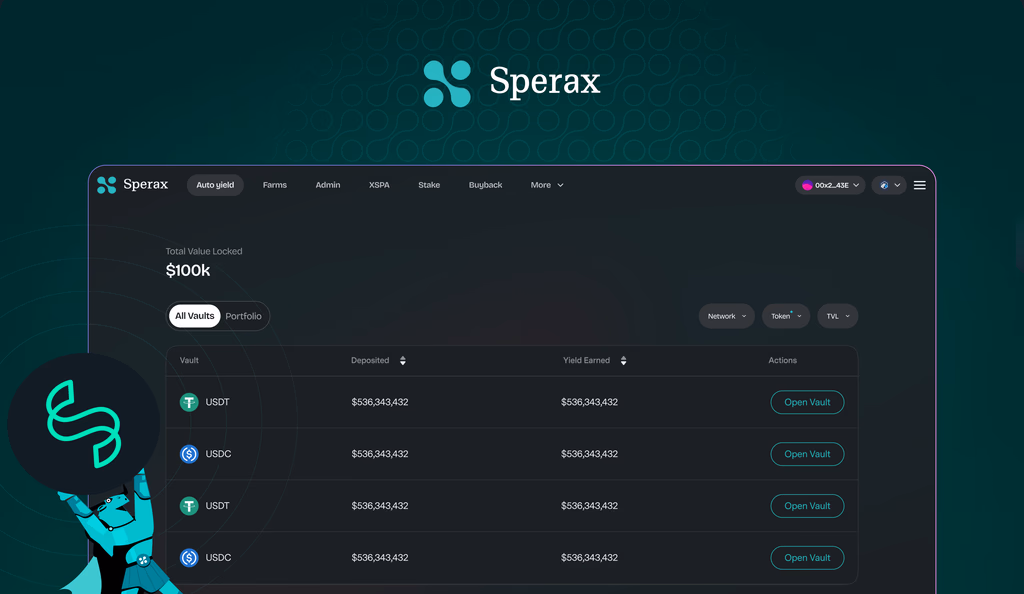Open the hamburger menu icon
Screen dimensions: 1024x594
coord(919,185)
